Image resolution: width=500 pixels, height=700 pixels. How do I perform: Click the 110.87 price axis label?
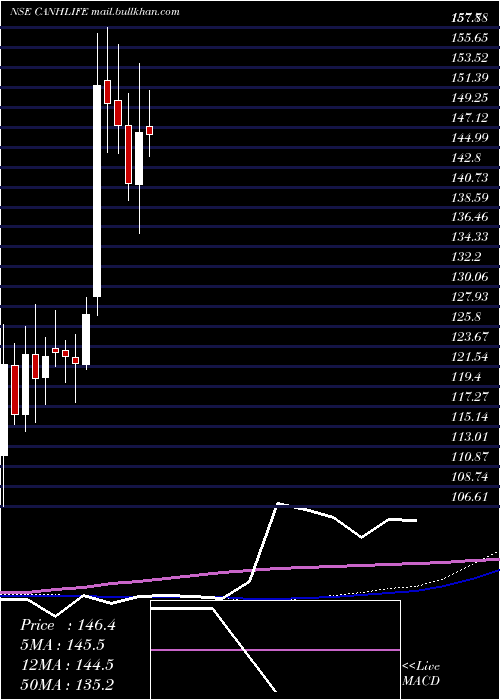click(x=469, y=456)
